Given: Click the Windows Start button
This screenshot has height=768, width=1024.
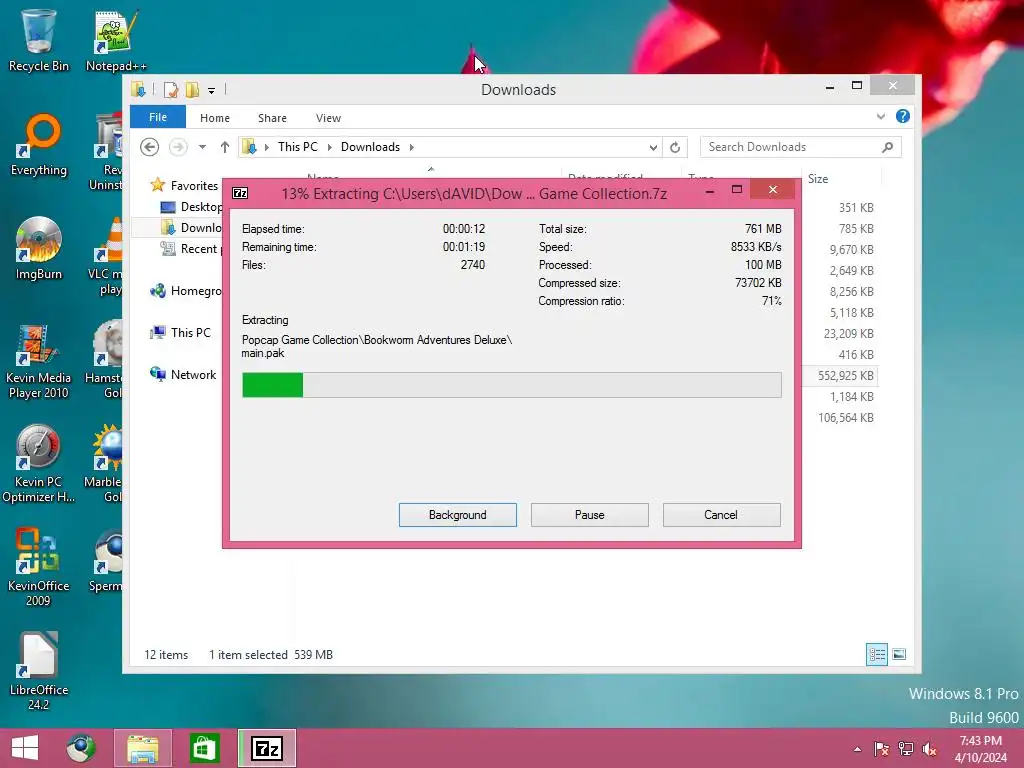Looking at the screenshot, I should click(x=25, y=748).
